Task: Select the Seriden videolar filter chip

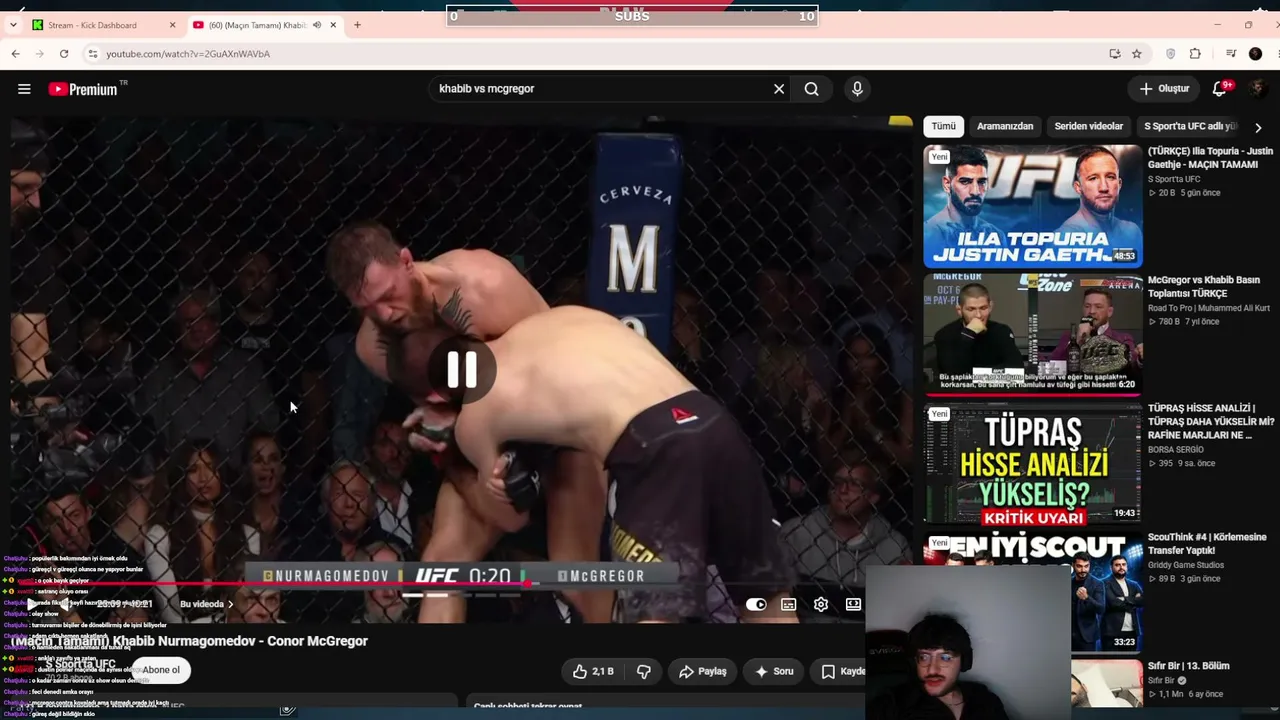Action: (x=1089, y=127)
